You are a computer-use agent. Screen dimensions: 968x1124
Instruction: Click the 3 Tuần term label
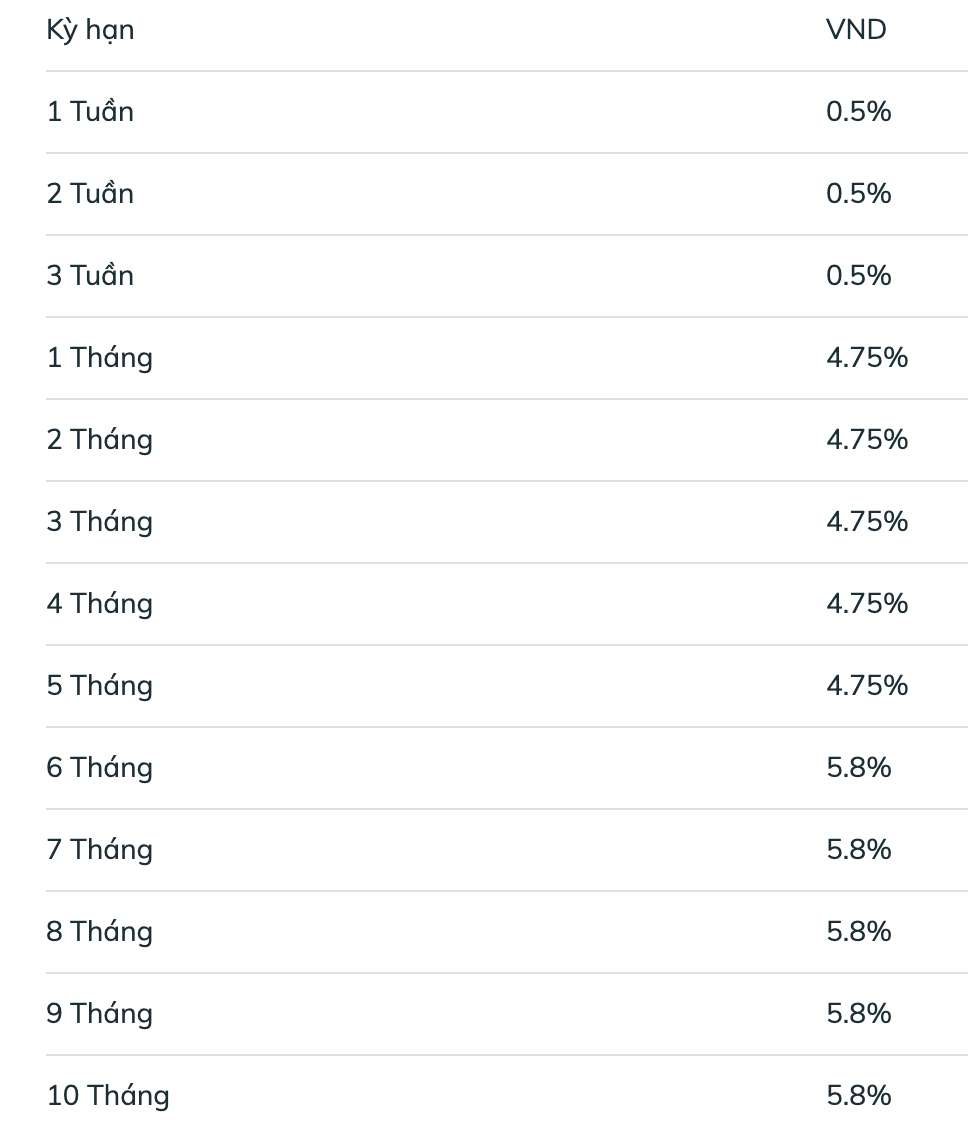coord(90,276)
